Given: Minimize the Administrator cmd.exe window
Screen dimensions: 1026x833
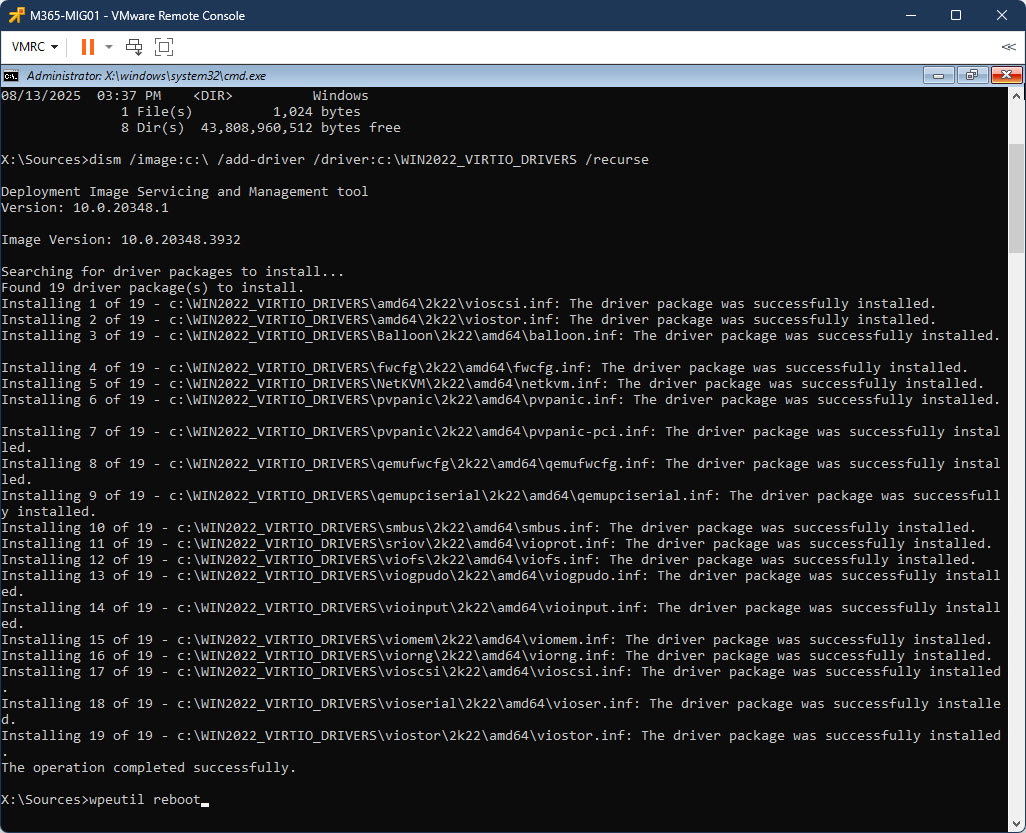Looking at the screenshot, I should [938, 76].
